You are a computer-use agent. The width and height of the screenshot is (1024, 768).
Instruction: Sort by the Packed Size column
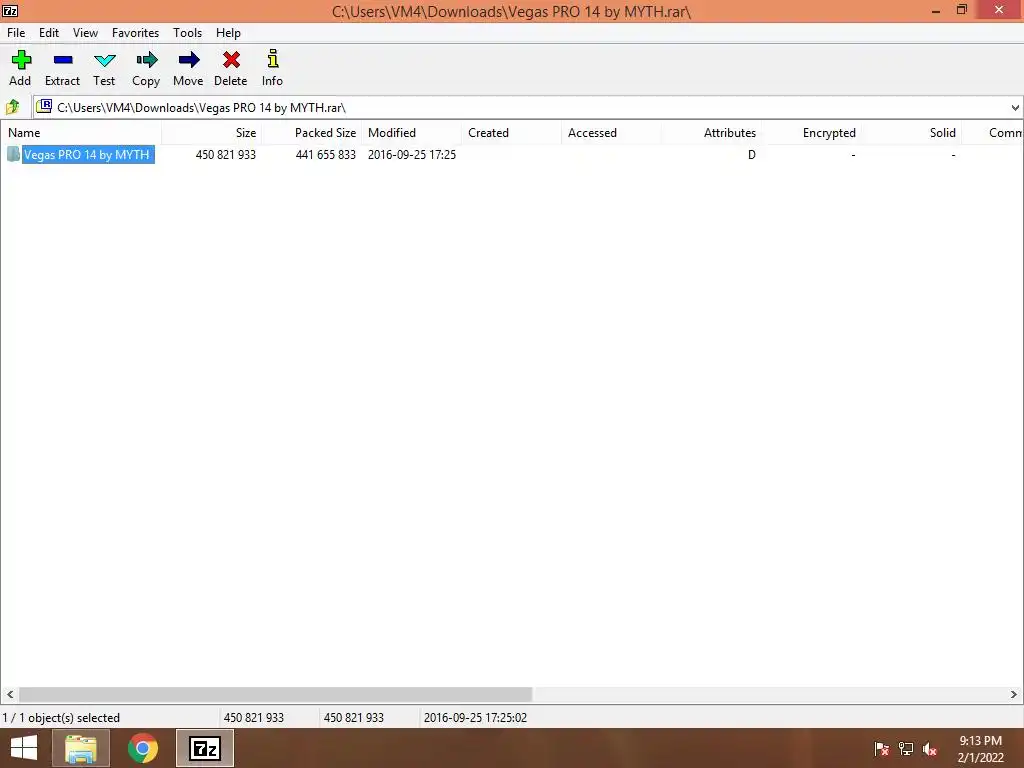tap(312, 133)
